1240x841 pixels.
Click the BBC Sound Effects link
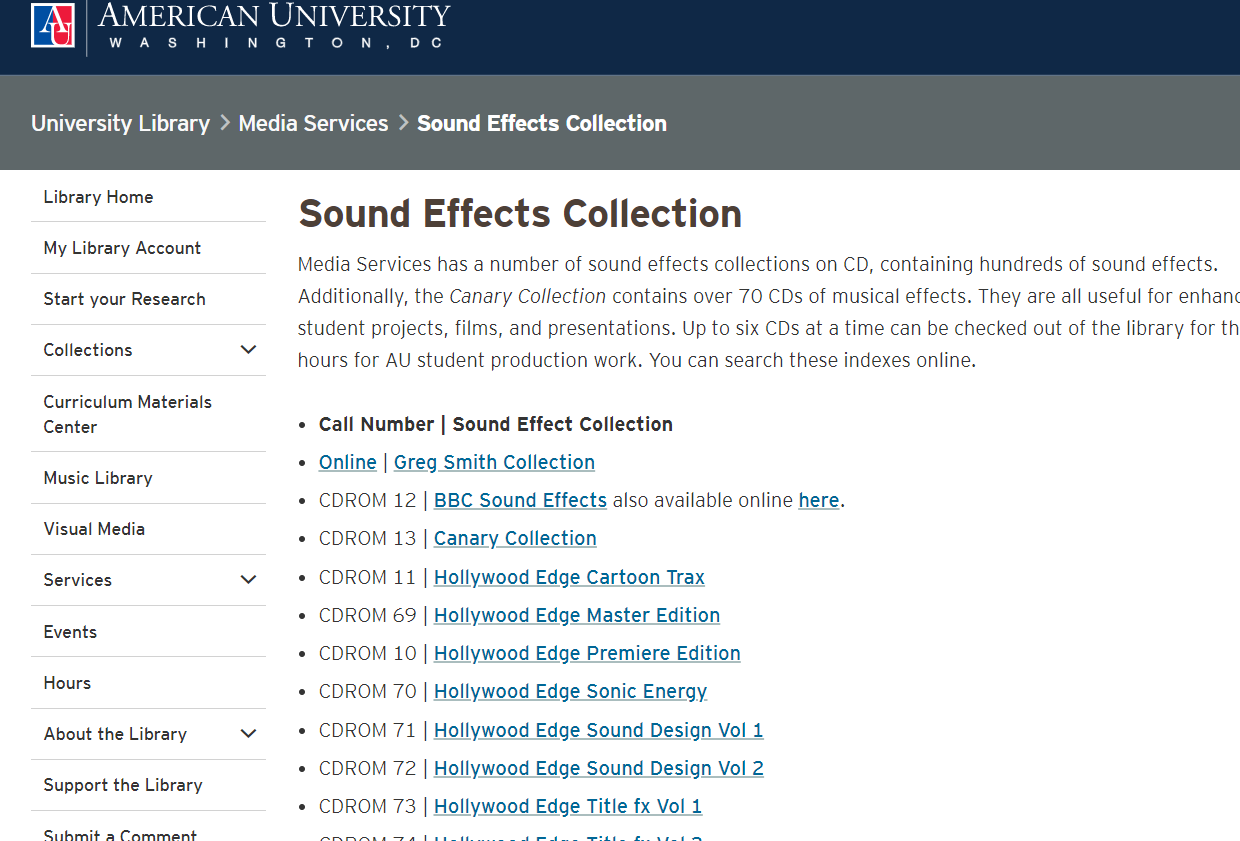pyautogui.click(x=520, y=500)
